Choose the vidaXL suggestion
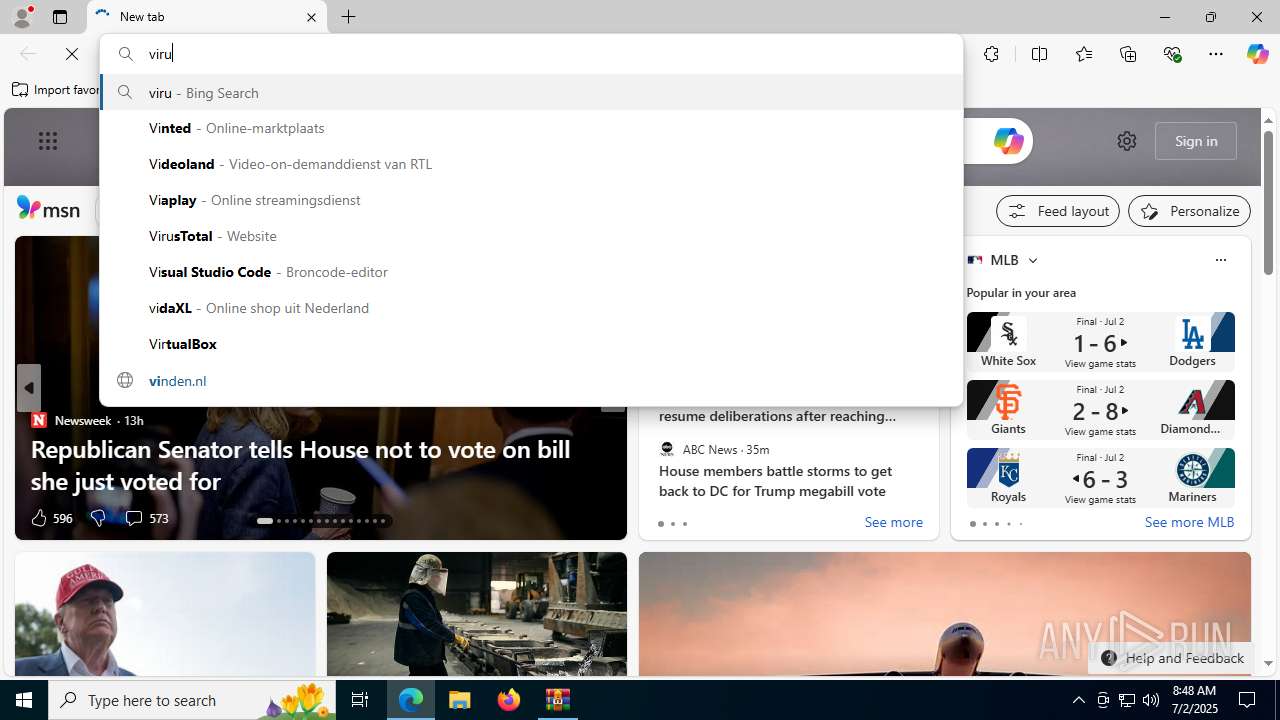Viewport: 1280px width, 720px height. point(531,308)
